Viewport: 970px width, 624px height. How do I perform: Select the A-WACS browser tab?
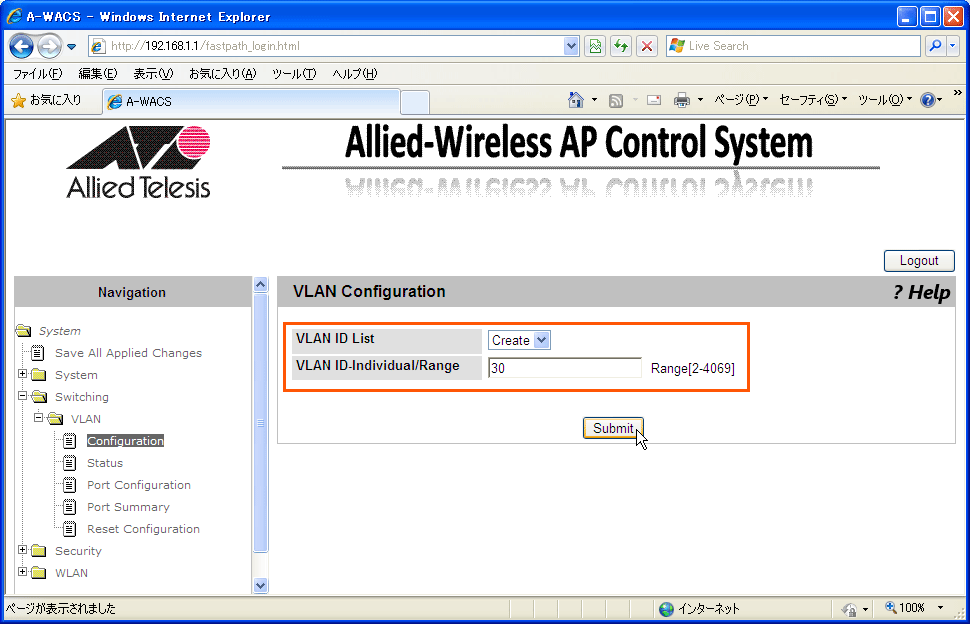[251, 101]
